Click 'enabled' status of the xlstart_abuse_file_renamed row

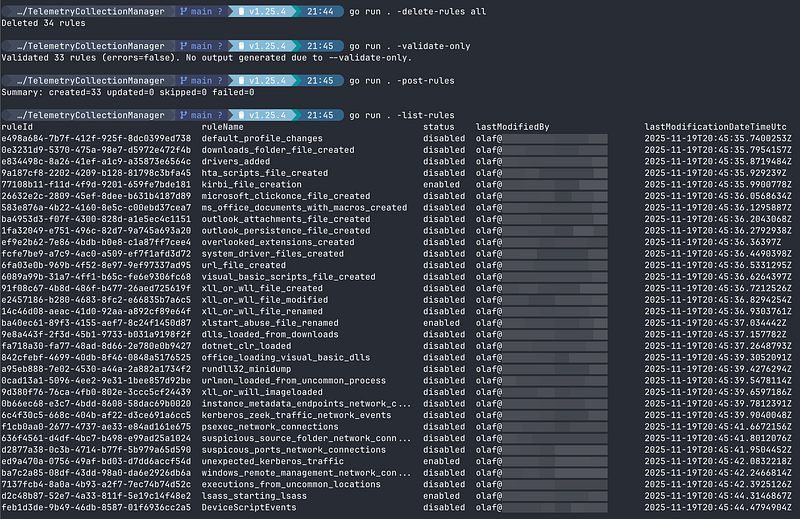441,323
